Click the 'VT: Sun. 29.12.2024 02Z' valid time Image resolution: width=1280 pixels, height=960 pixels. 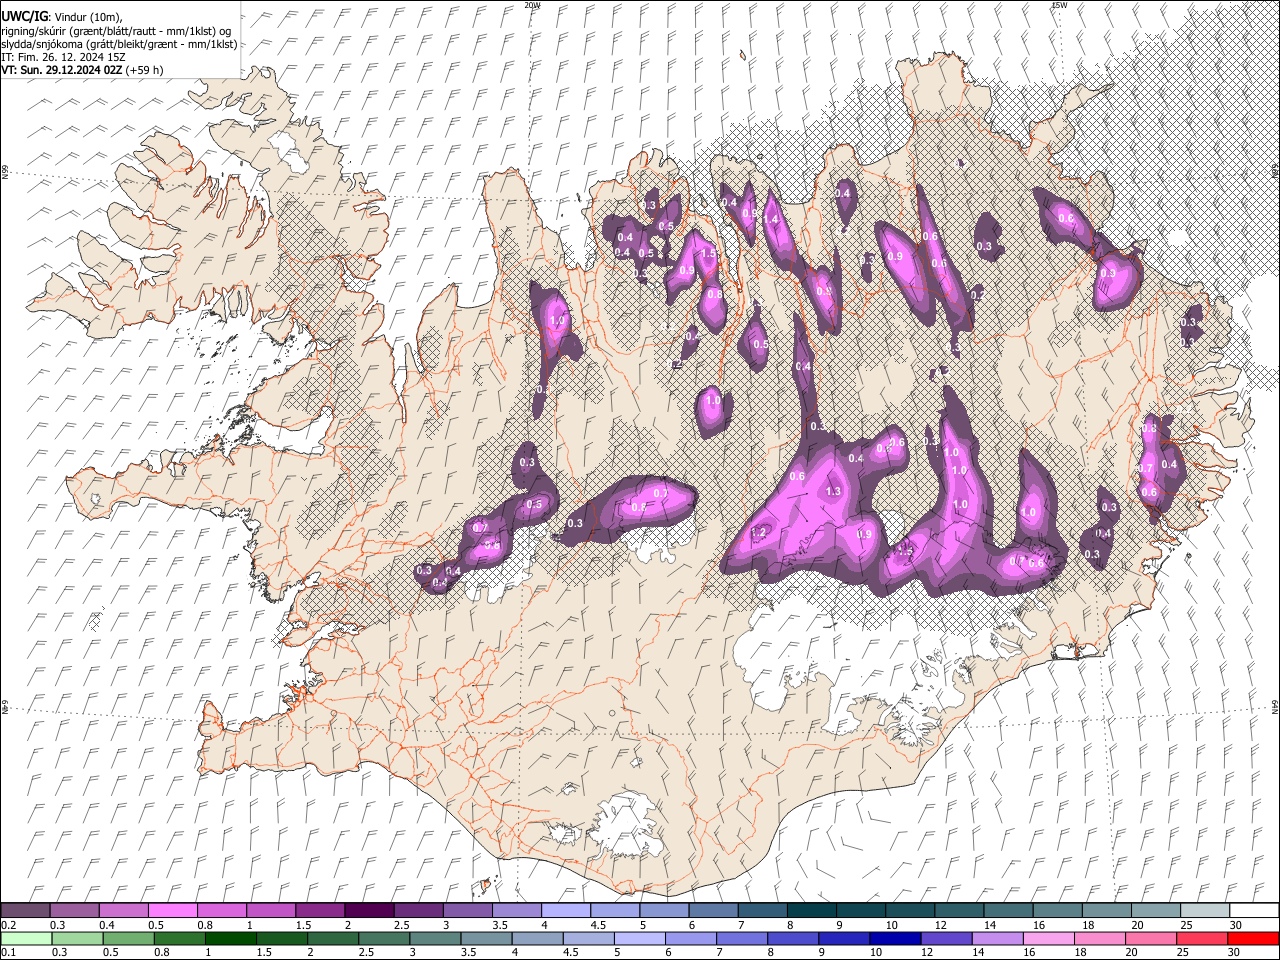61,70
